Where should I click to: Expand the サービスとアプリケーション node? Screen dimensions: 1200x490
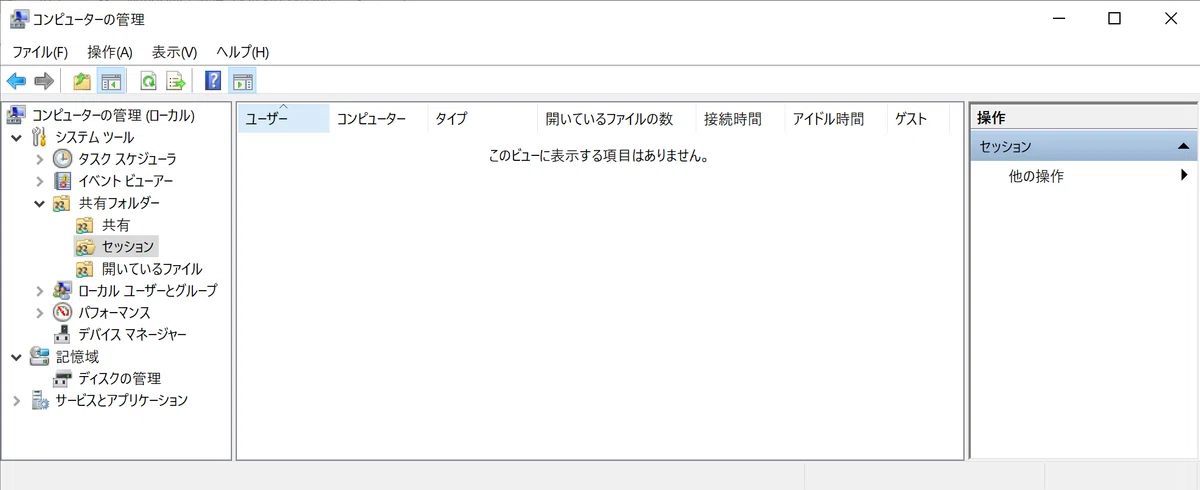coord(16,401)
